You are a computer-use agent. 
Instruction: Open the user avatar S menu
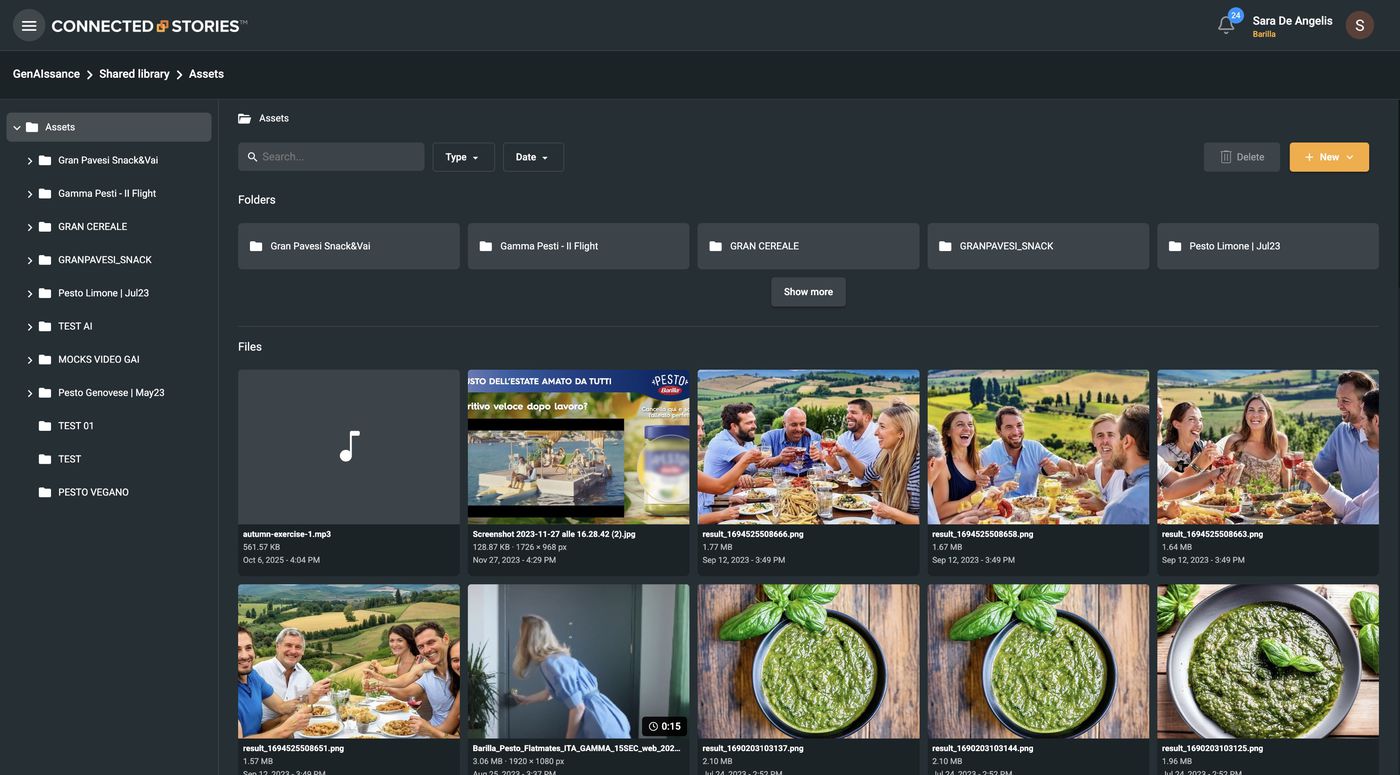(x=1359, y=25)
